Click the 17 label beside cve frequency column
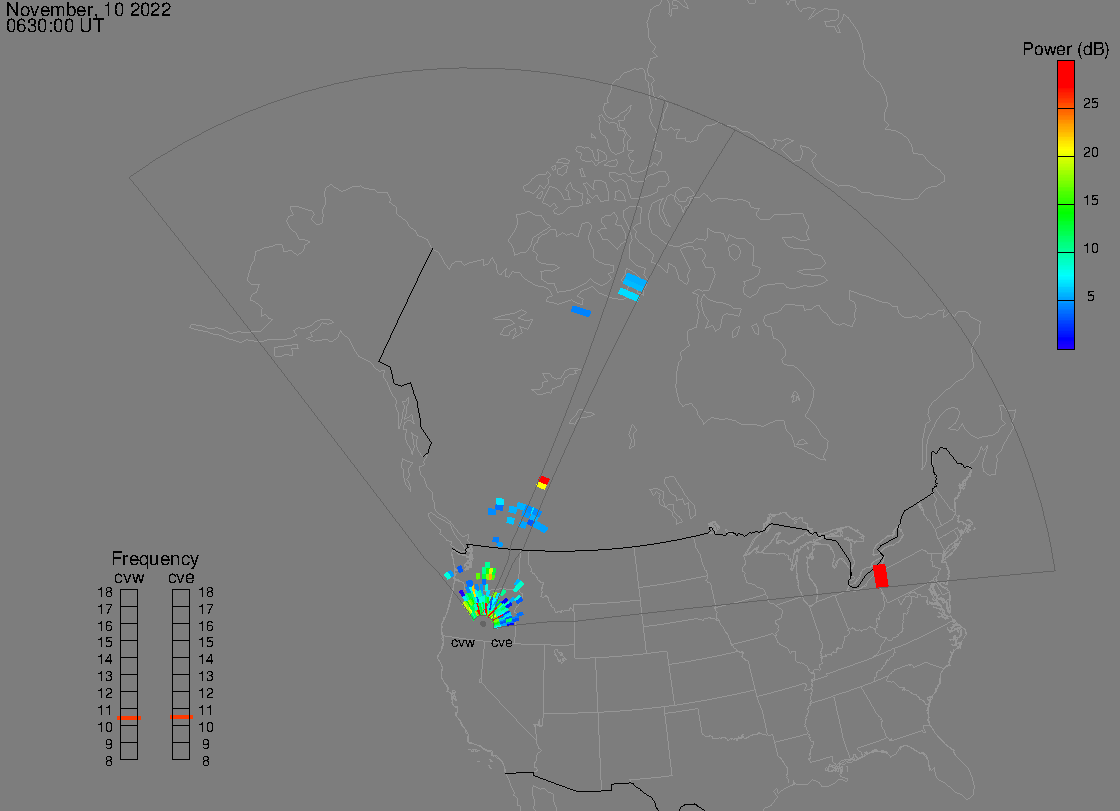This screenshot has width=1120, height=811. [x=206, y=610]
